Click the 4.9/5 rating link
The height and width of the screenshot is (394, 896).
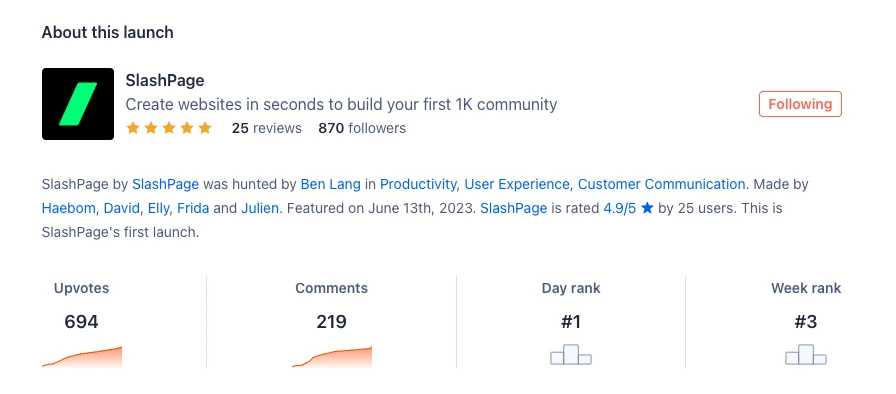pyautogui.click(x=619, y=208)
